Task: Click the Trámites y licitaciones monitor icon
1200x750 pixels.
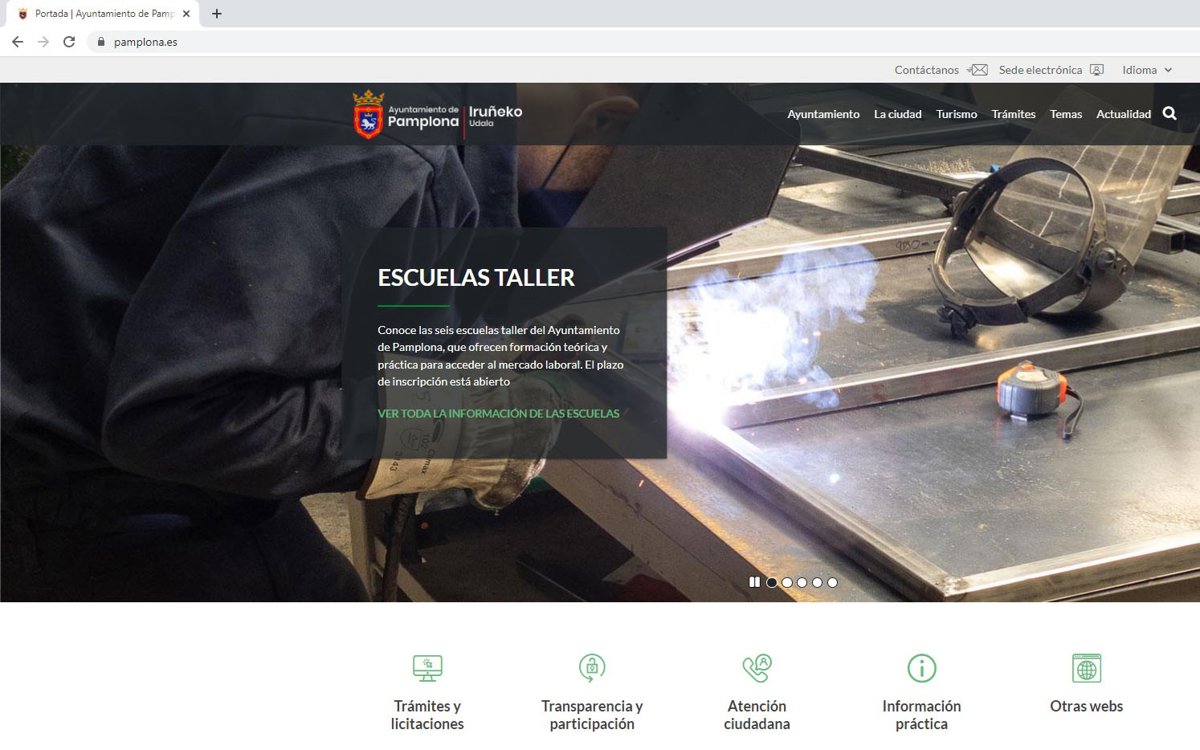Action: [427, 668]
